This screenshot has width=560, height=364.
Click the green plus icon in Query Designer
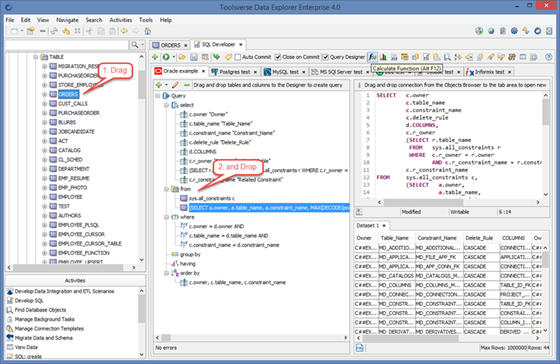(x=159, y=85)
